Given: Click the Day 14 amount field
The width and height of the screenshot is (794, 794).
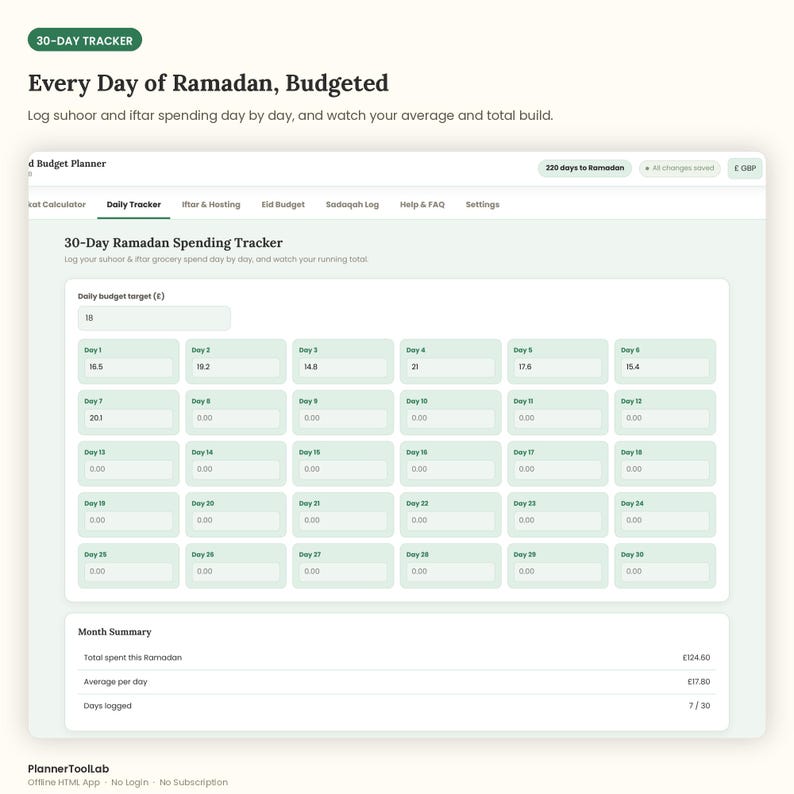Looking at the screenshot, I should point(236,469).
